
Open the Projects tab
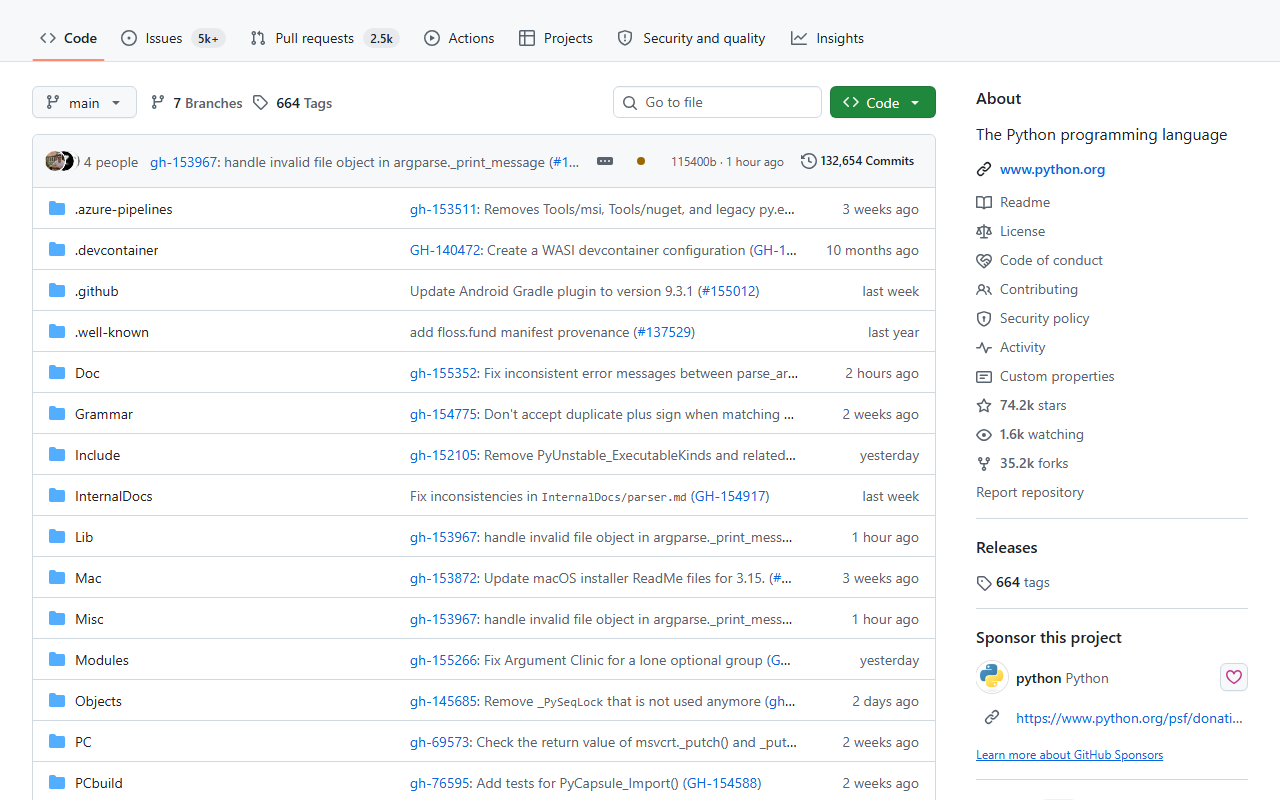point(556,38)
